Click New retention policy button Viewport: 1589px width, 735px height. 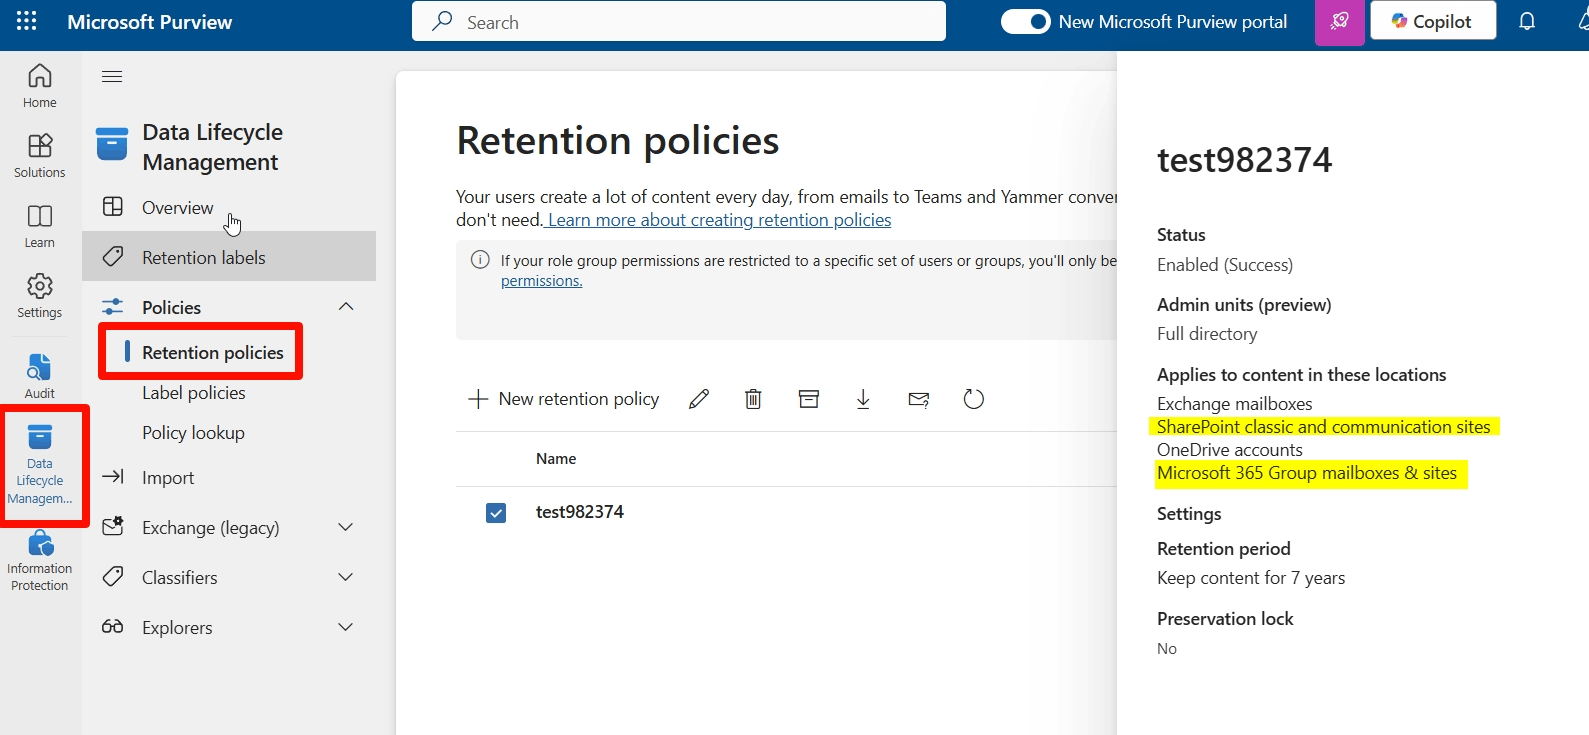click(x=564, y=399)
